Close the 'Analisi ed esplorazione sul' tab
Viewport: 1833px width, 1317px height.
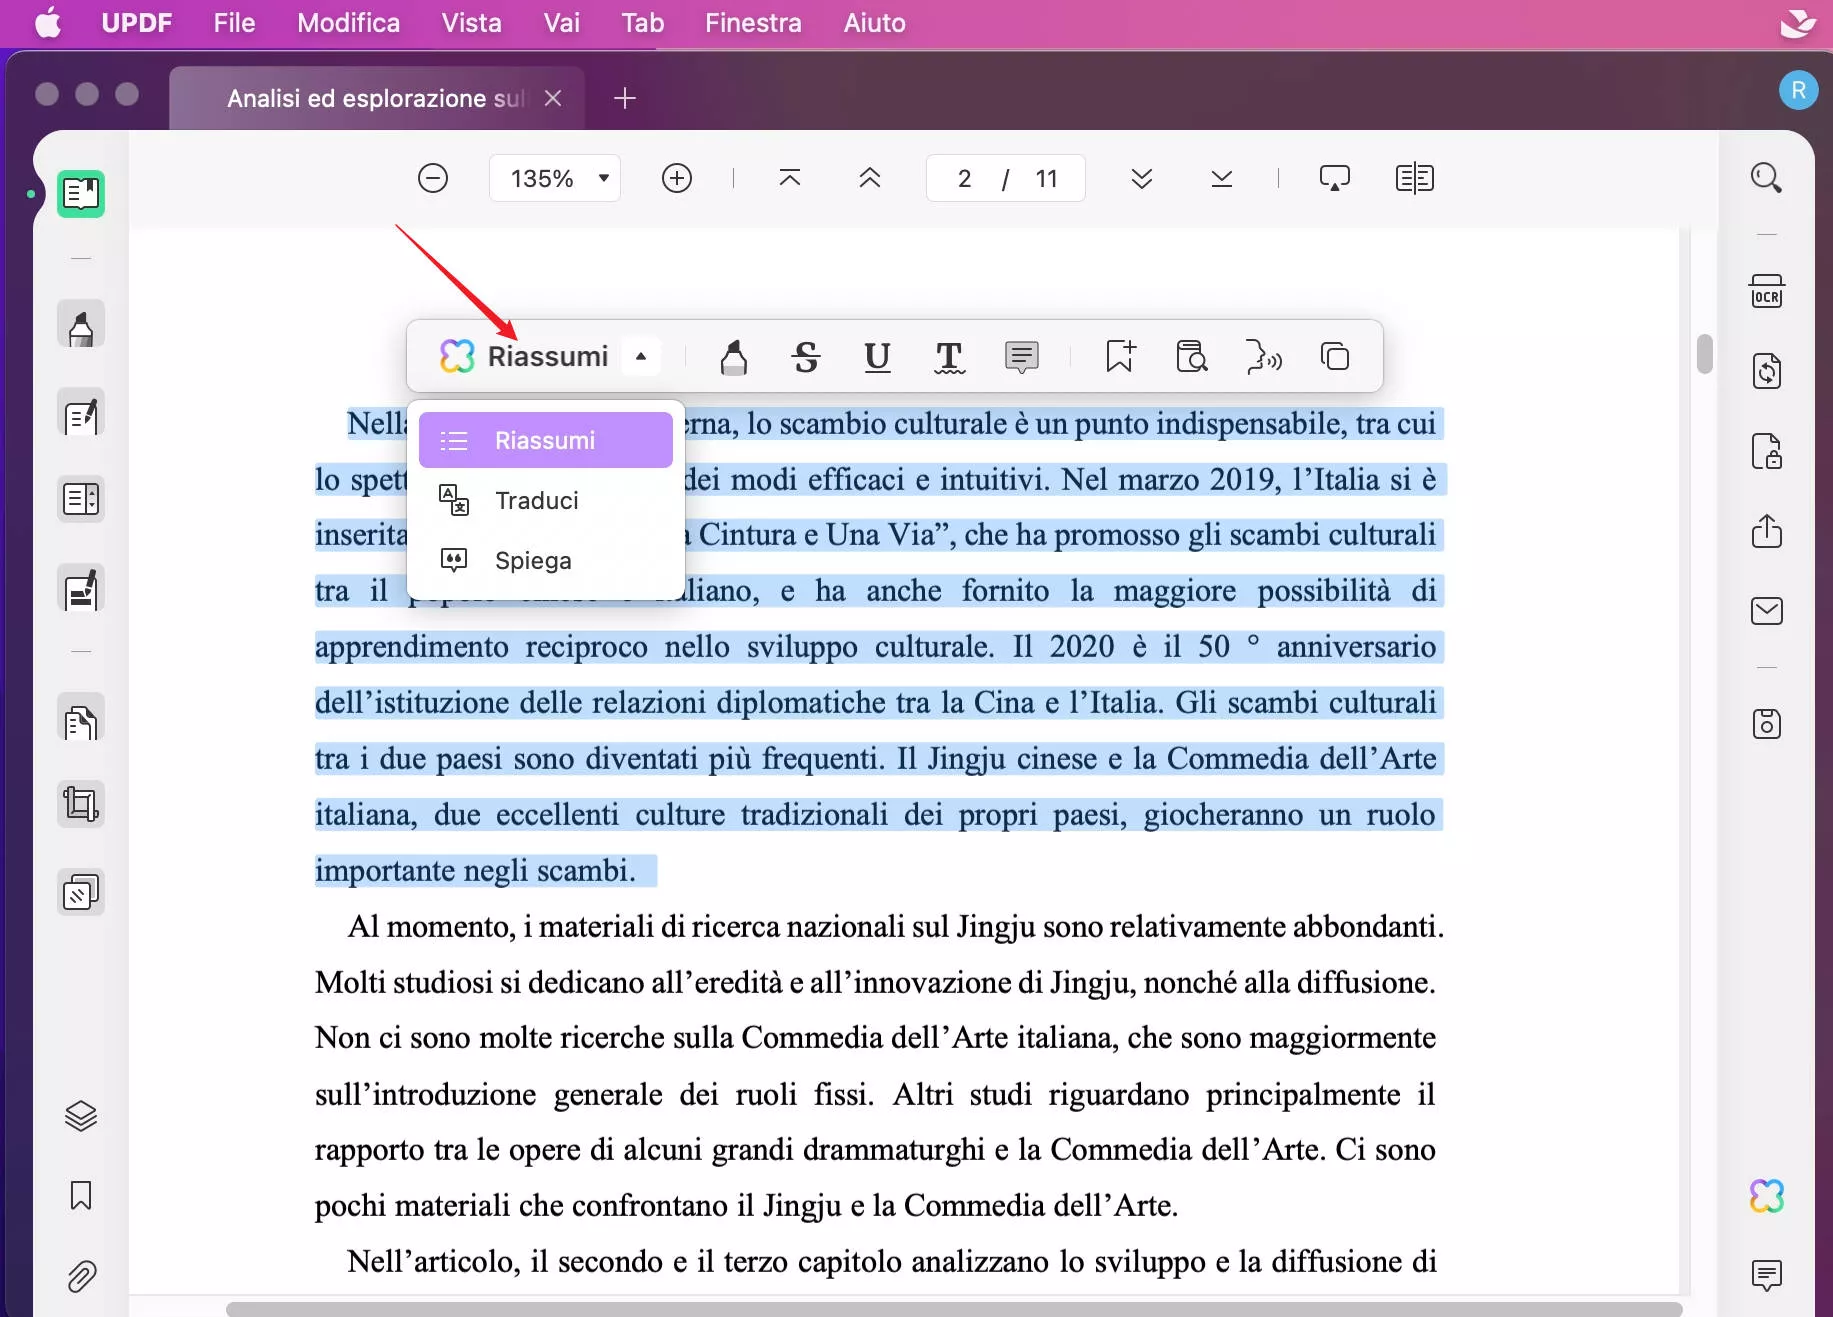(552, 98)
